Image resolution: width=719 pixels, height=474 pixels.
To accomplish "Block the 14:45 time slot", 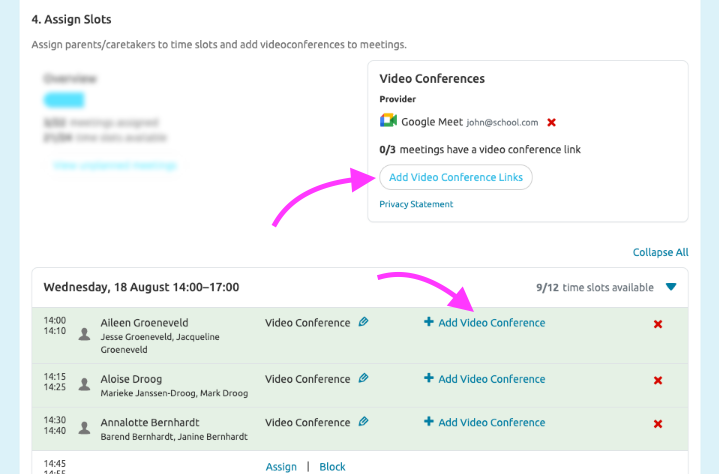I will point(332,467).
